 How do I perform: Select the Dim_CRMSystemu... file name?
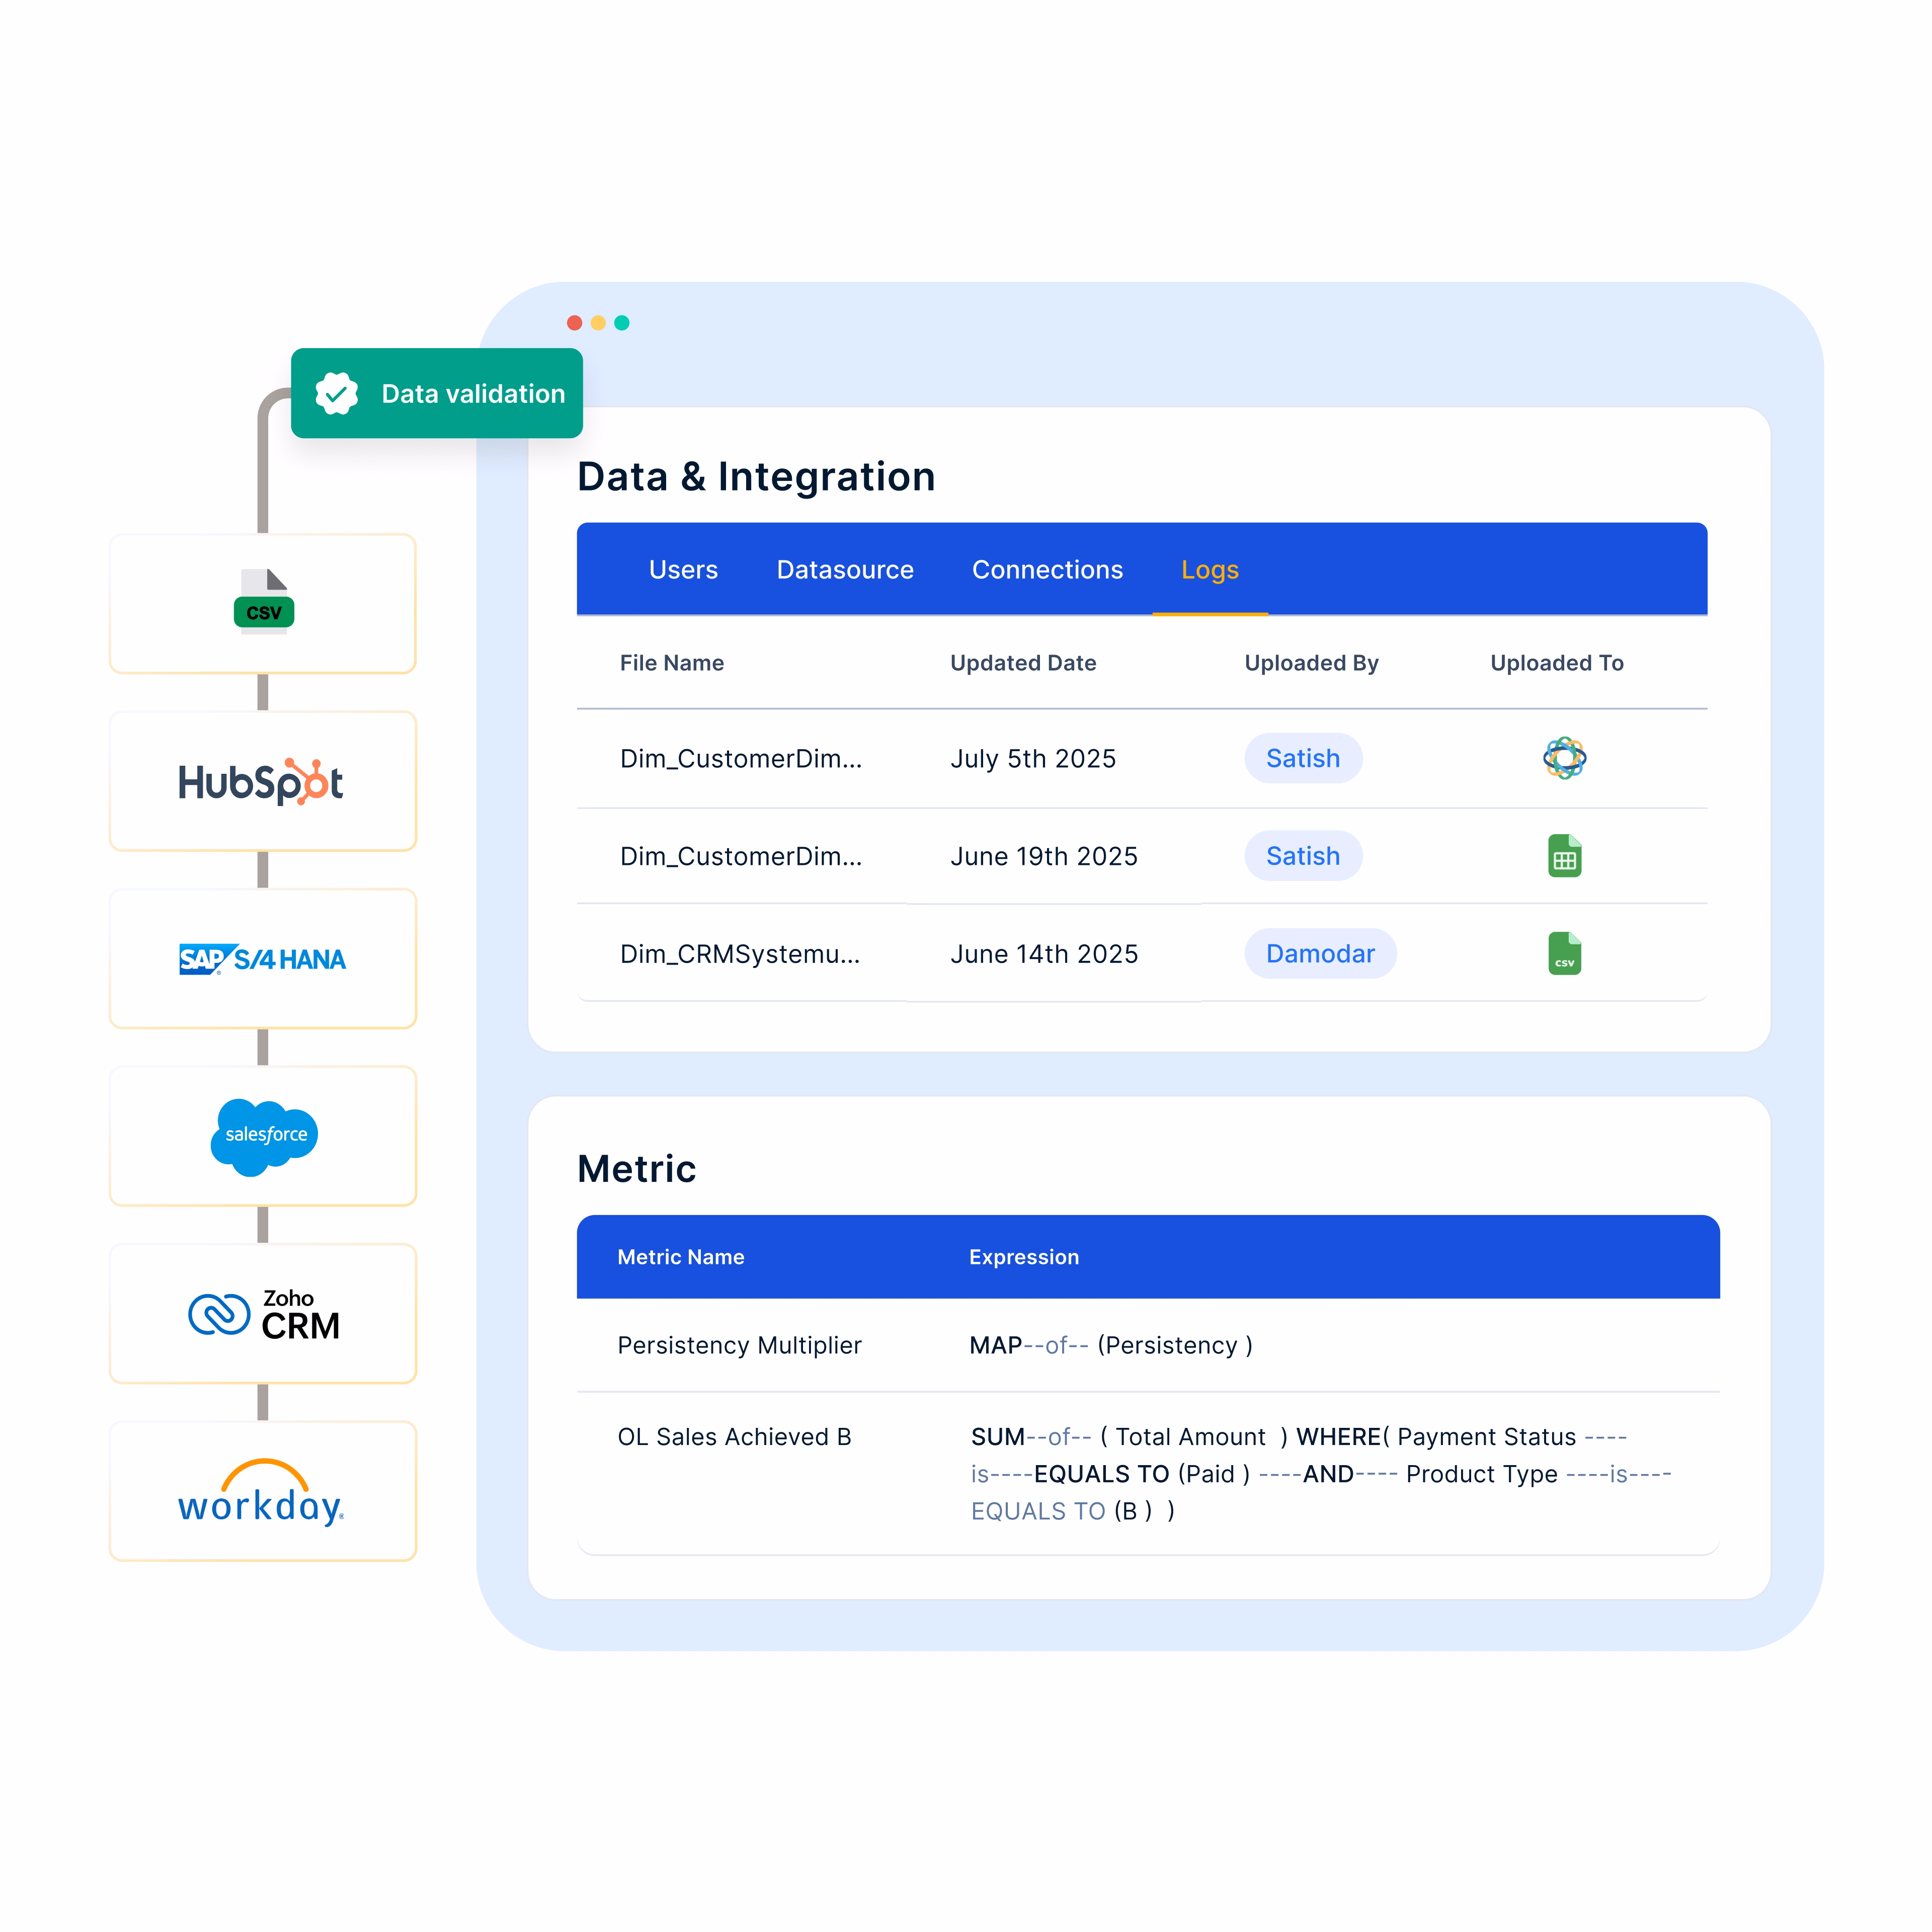pos(740,954)
